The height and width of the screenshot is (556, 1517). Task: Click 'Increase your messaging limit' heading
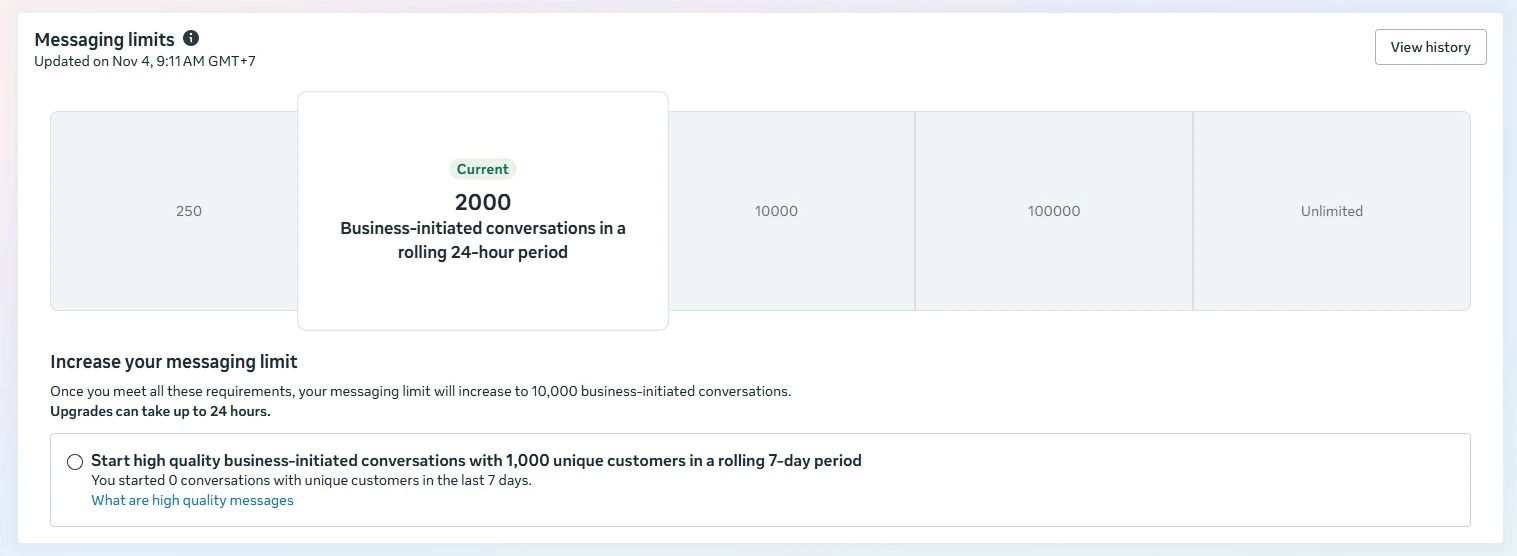pyautogui.click(x=174, y=362)
